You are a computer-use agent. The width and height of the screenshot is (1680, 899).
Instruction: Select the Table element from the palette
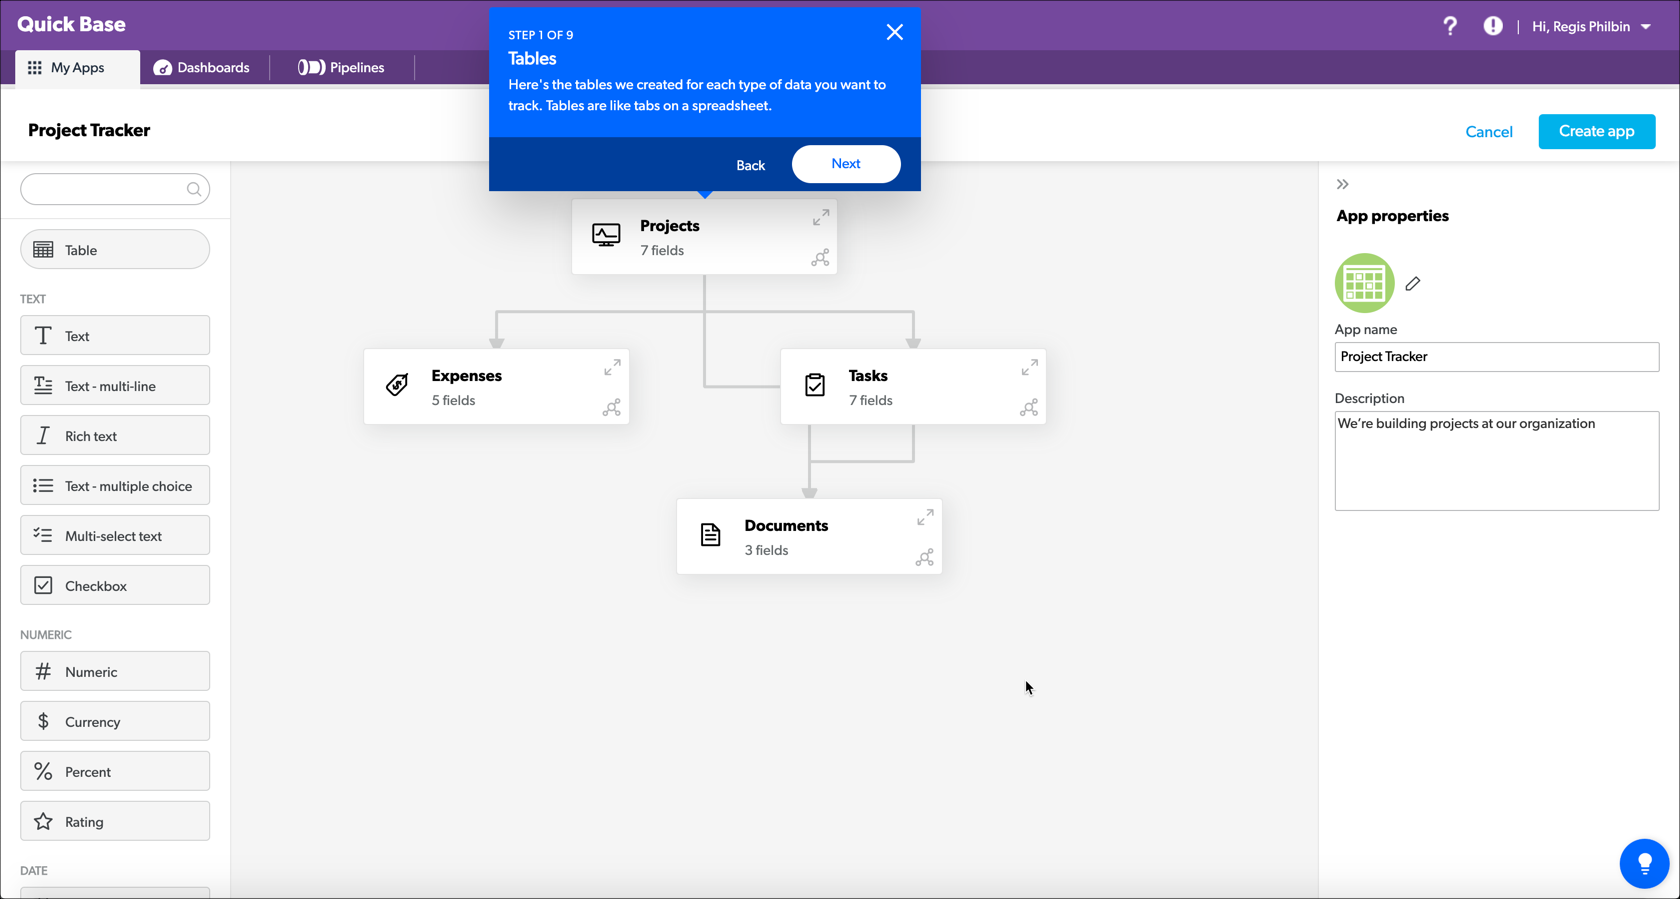click(x=115, y=250)
